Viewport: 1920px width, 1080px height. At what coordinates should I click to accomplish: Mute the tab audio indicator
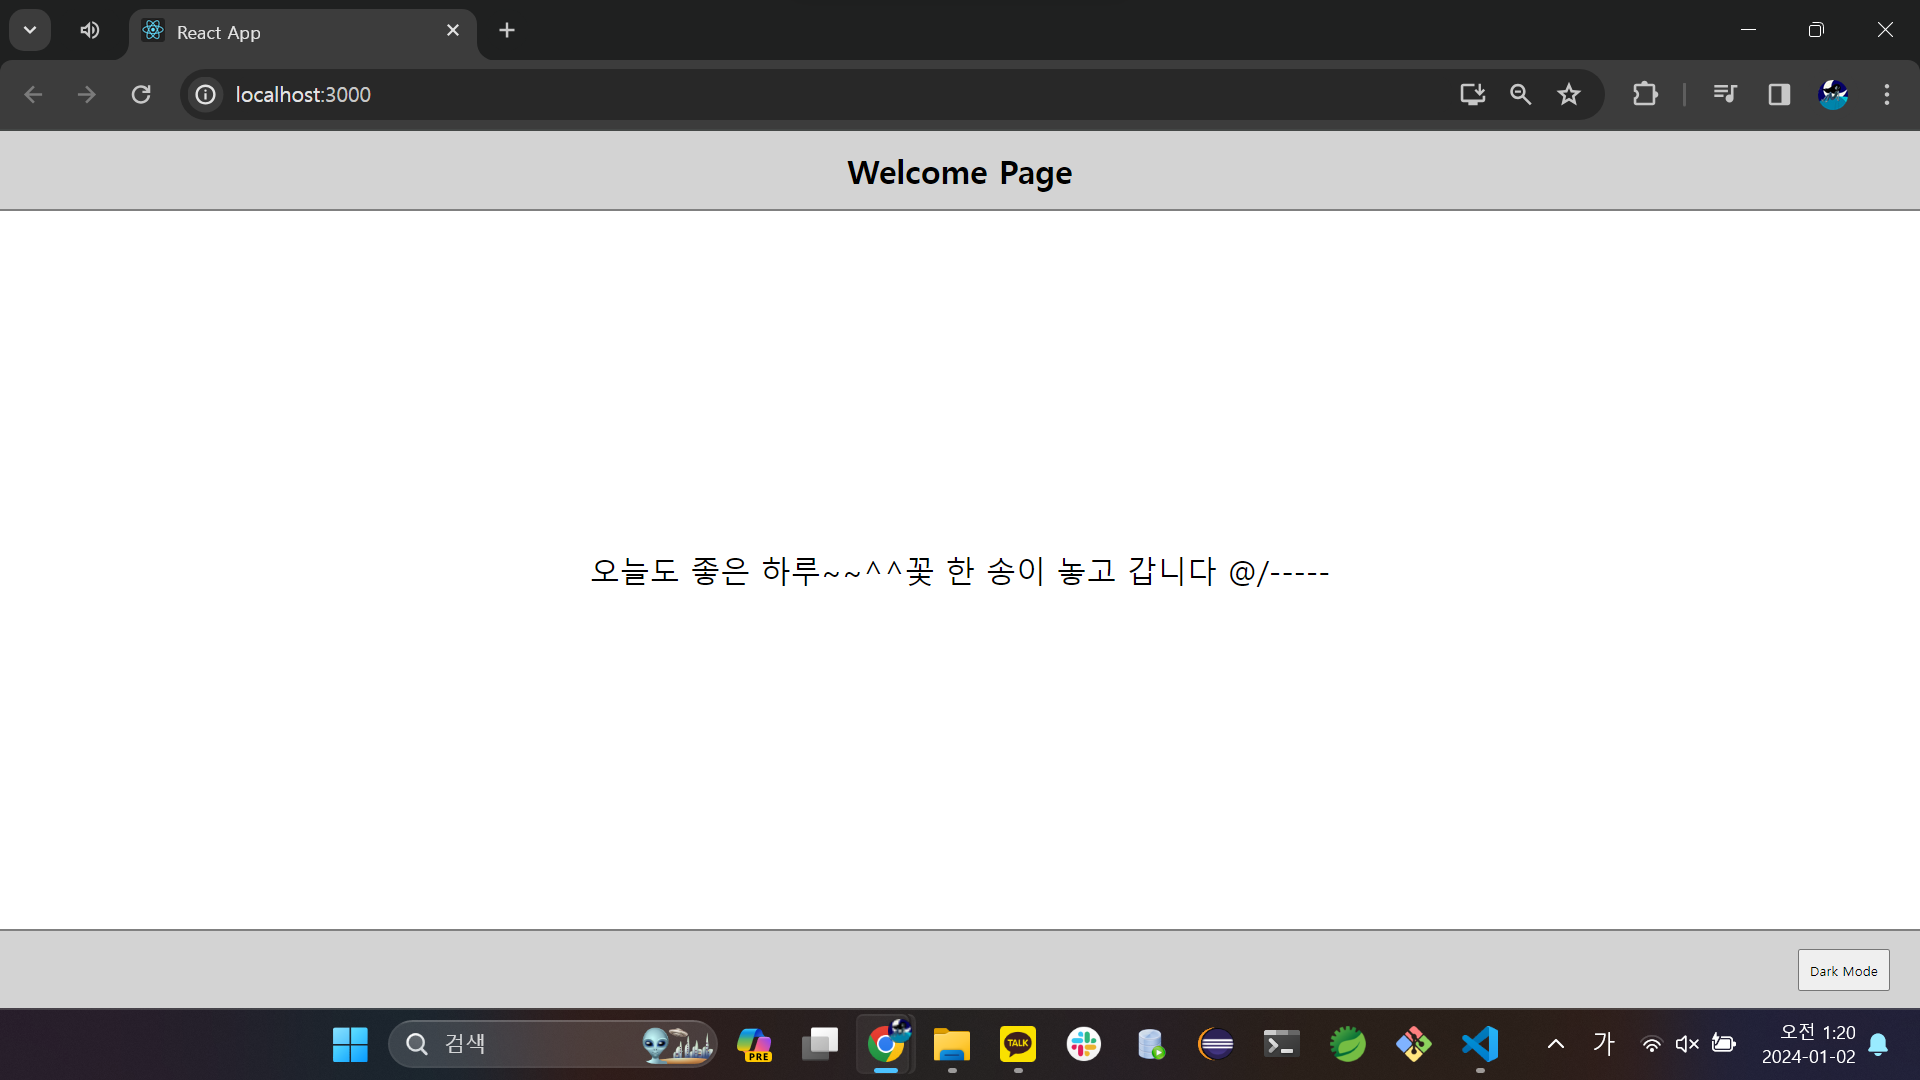90,30
